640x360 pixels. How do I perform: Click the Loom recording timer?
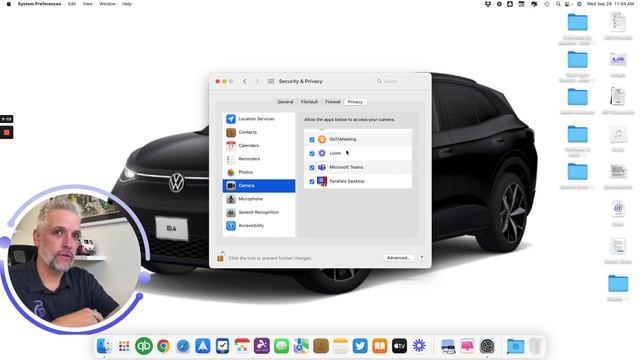[x=7, y=119]
